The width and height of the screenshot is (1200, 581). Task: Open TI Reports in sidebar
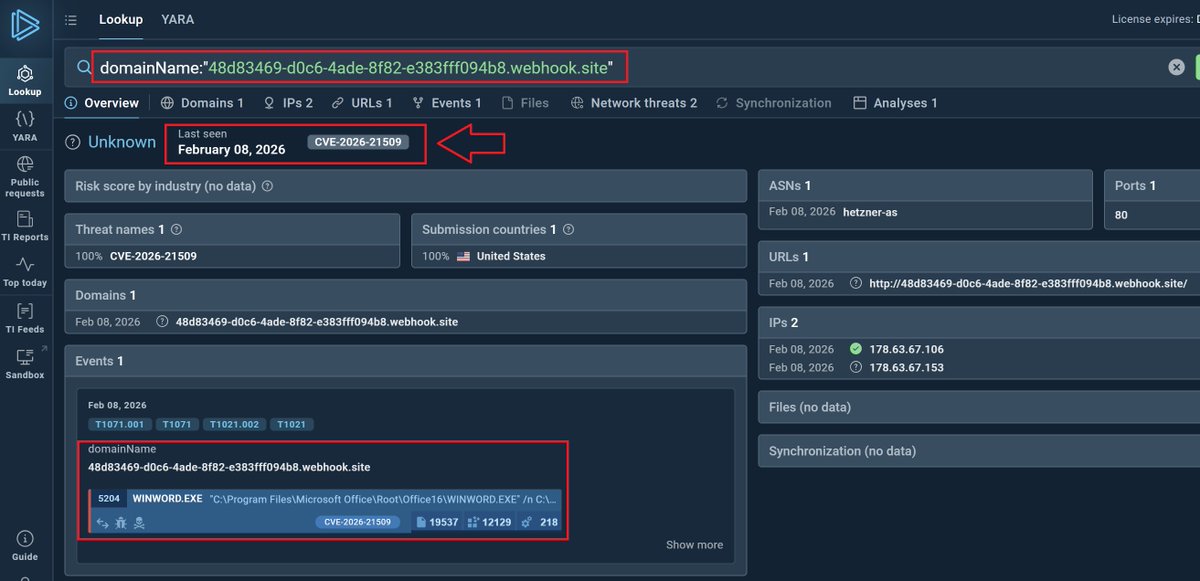click(25, 225)
